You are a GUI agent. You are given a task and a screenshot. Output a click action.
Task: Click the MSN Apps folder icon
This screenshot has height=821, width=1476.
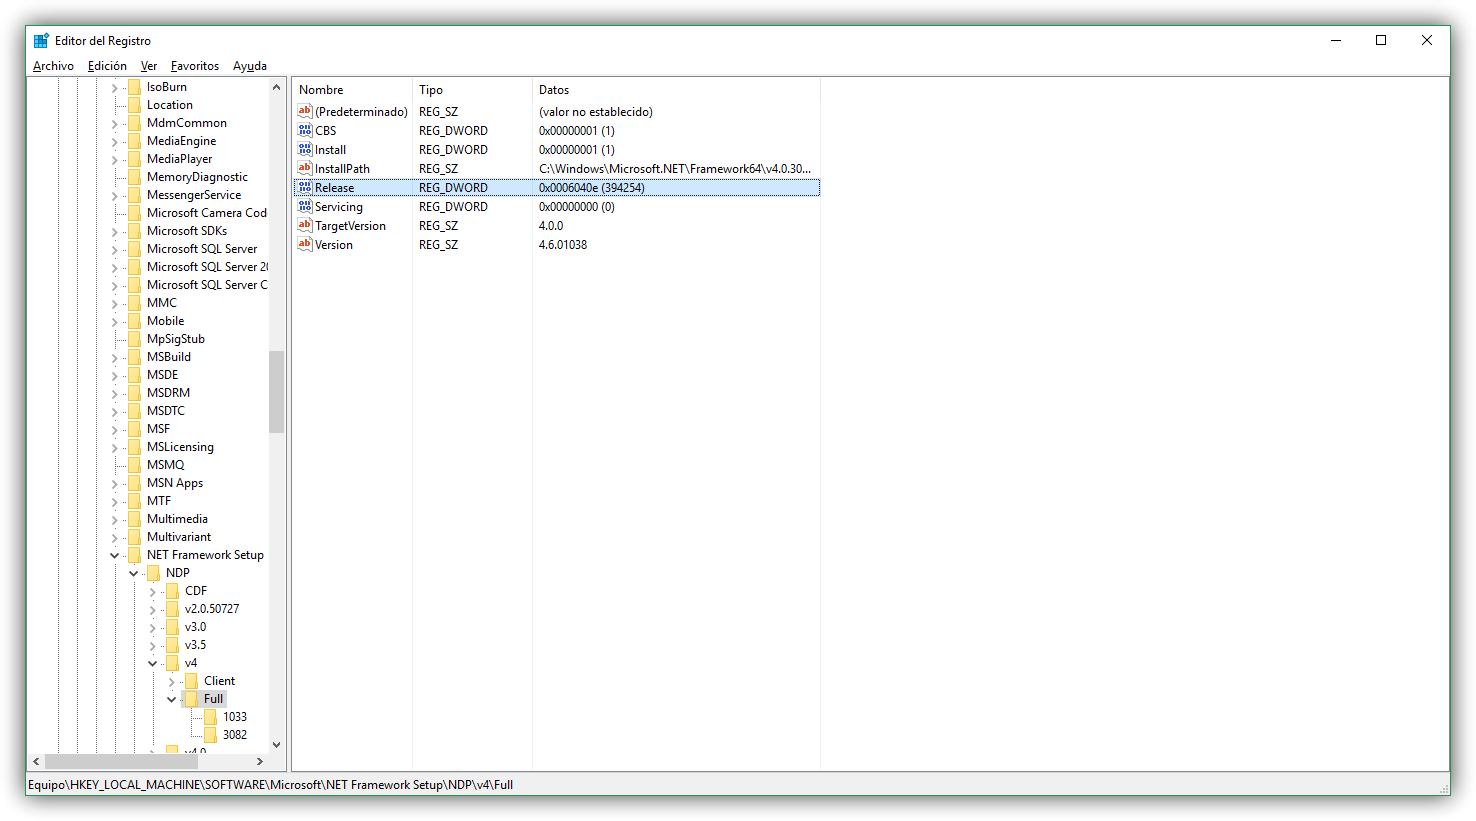(134, 483)
